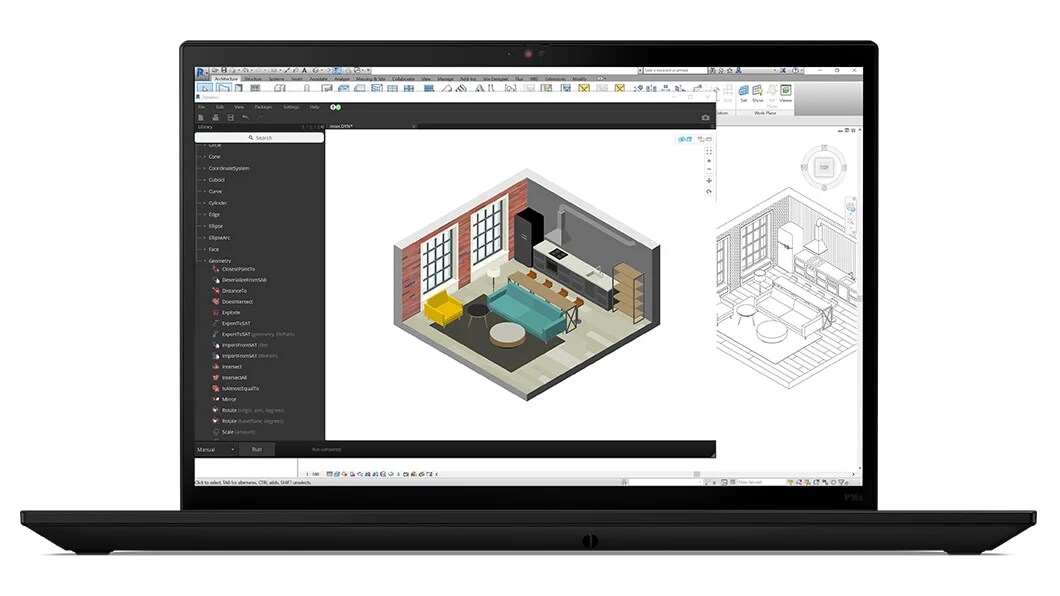The height and width of the screenshot is (596, 1060).
Task: Toggle graph view in Dynamo canvas
Action: tap(684, 139)
